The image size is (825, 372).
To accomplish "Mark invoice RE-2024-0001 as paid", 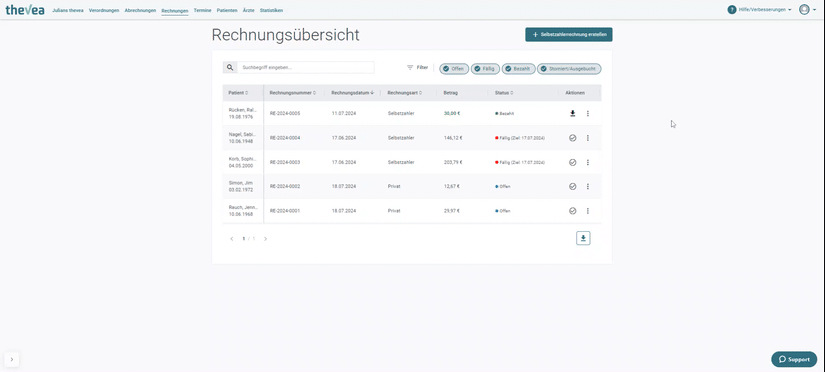I will tap(572, 210).
